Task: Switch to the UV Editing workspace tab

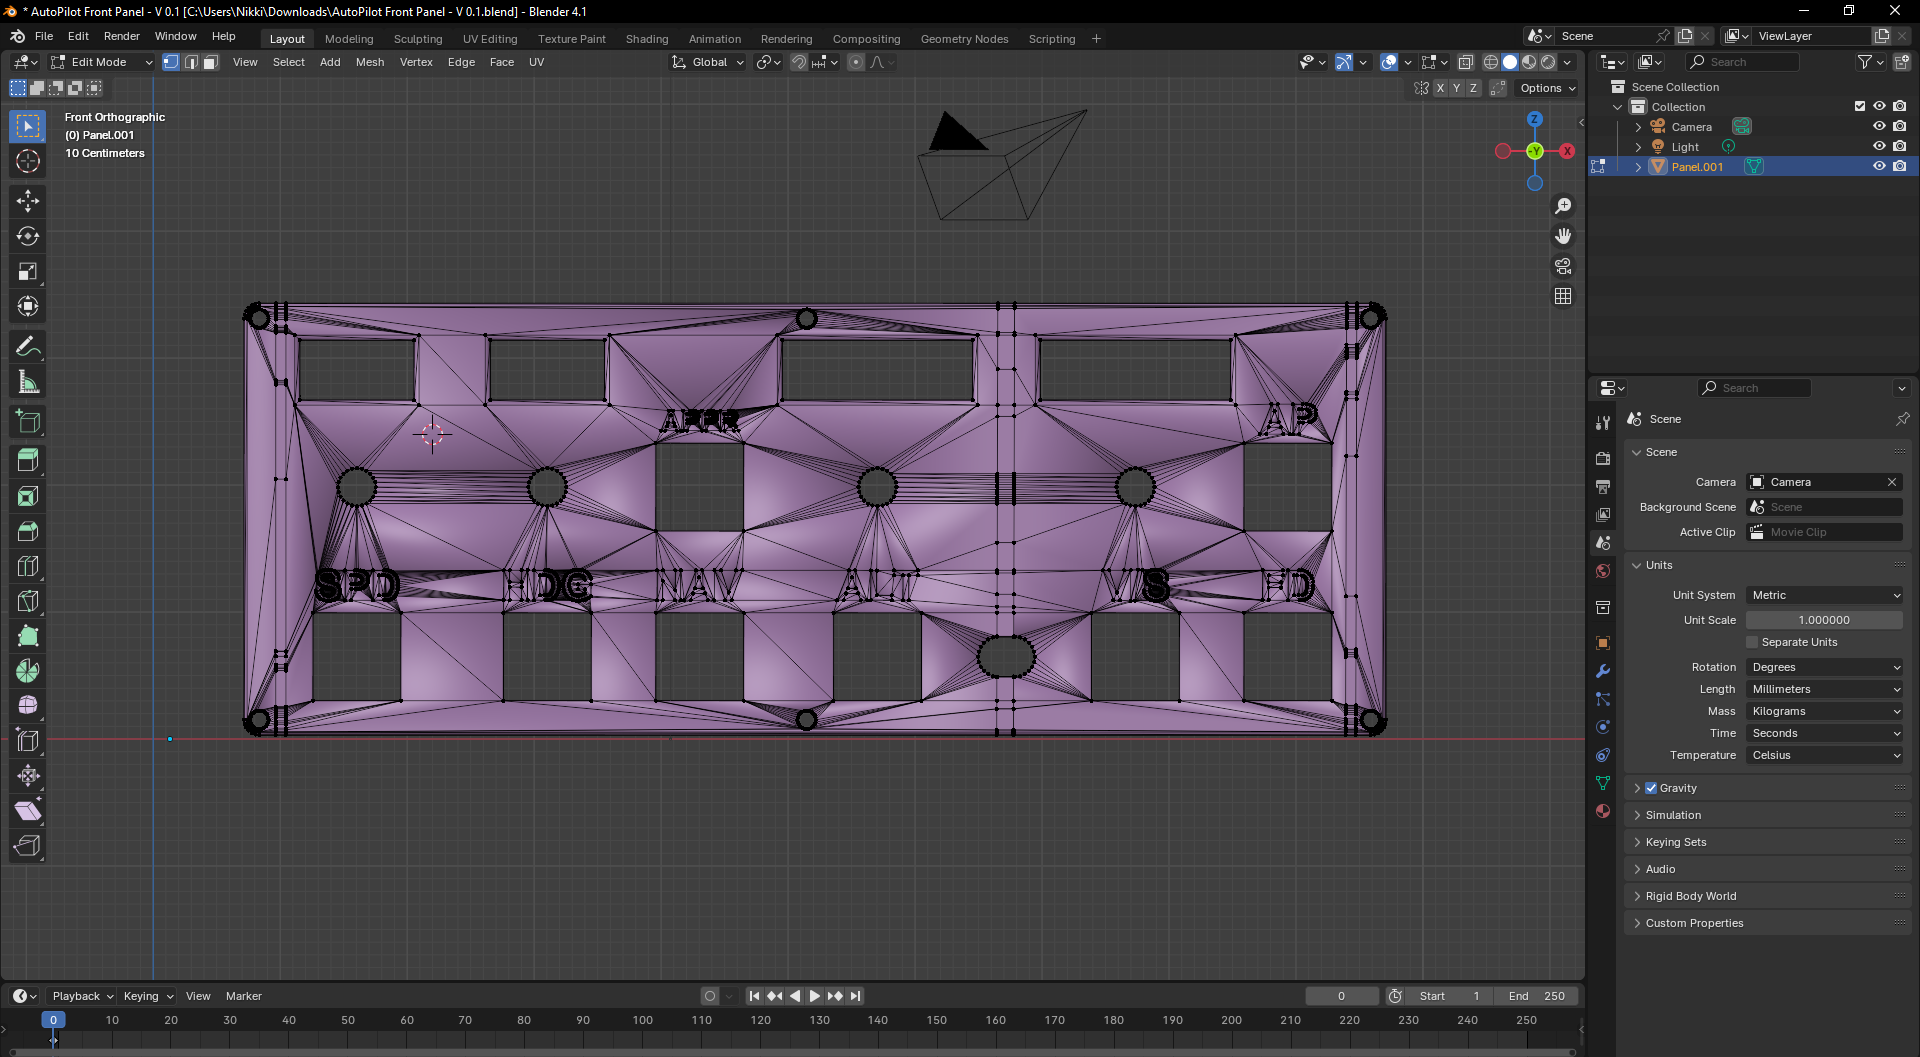Action: point(490,39)
